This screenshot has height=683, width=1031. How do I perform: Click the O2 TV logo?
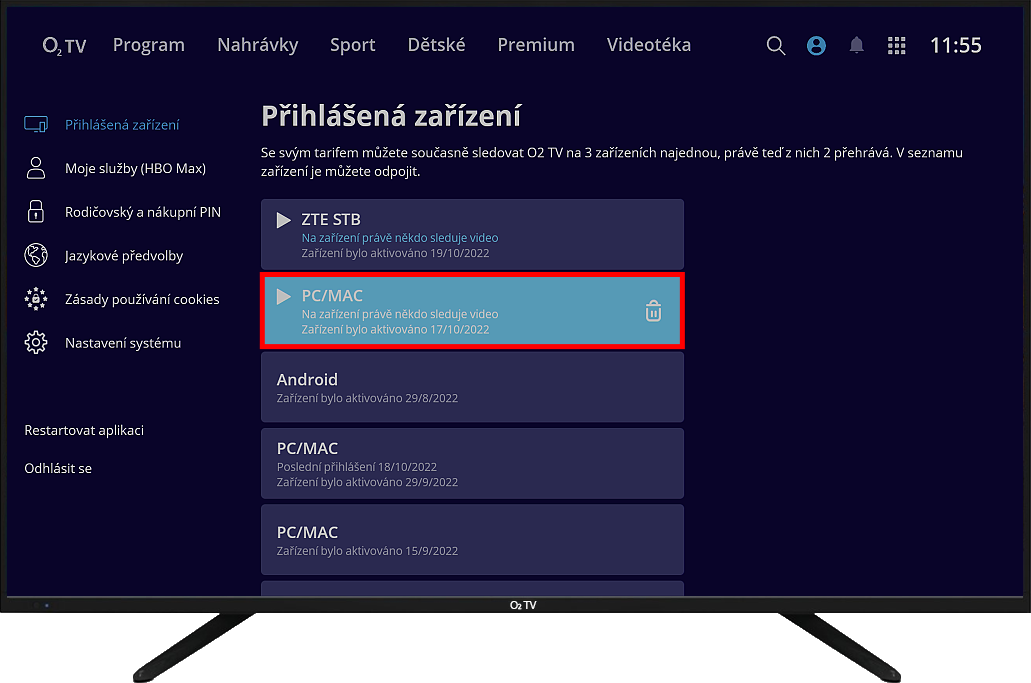point(64,46)
